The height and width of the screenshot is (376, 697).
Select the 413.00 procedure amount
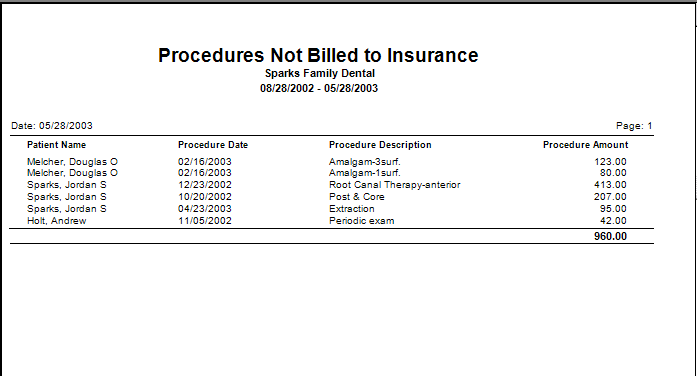pos(610,185)
